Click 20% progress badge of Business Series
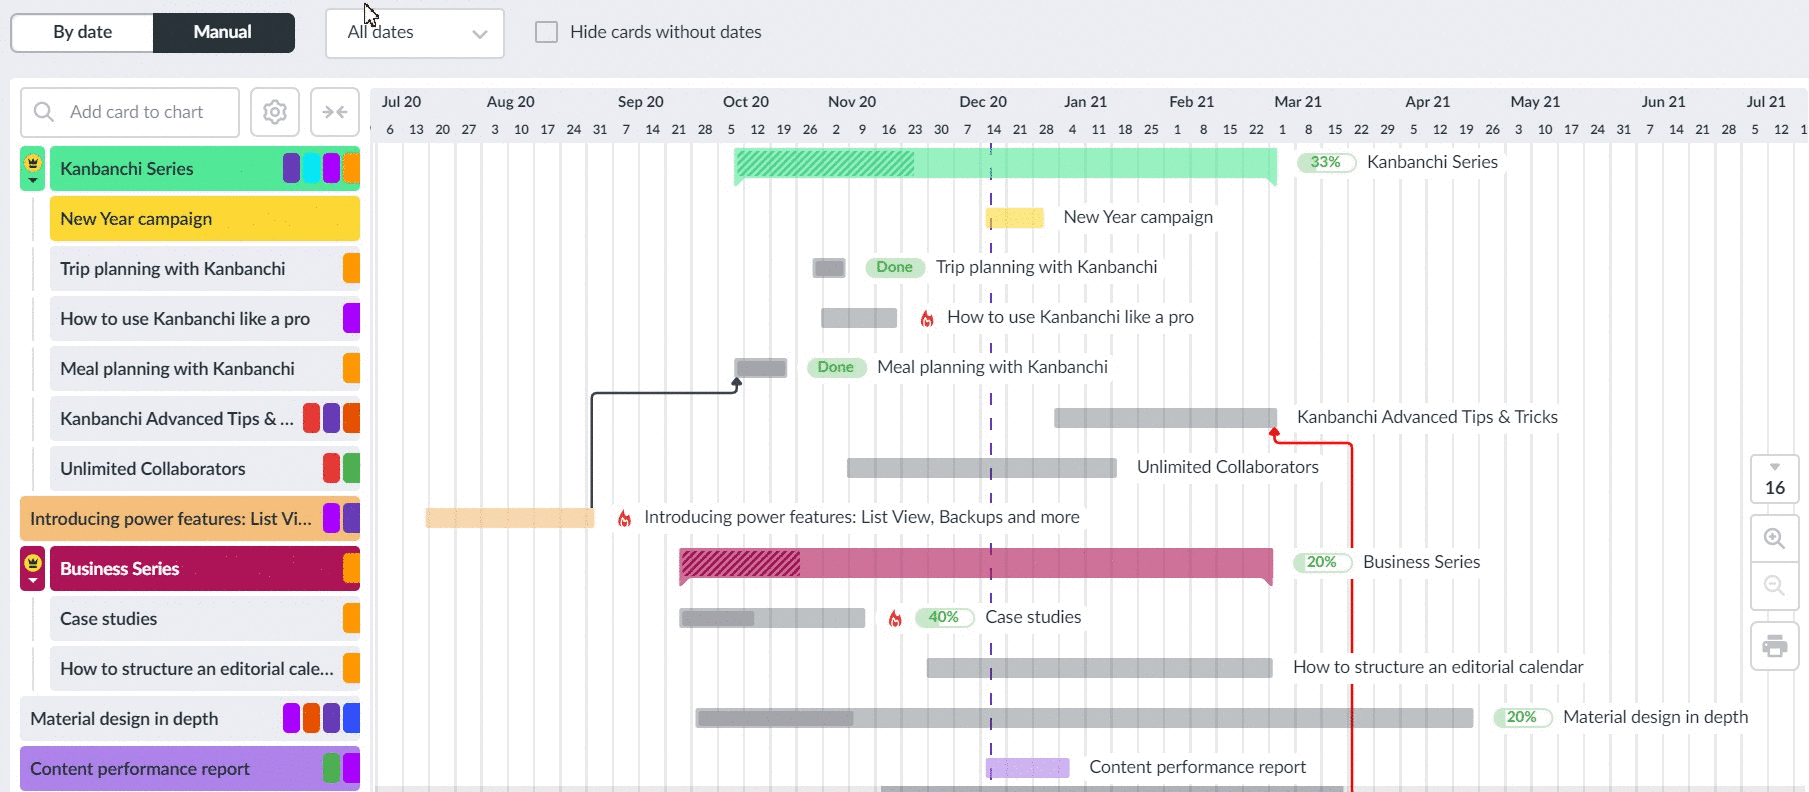1809x792 pixels. coord(1322,562)
